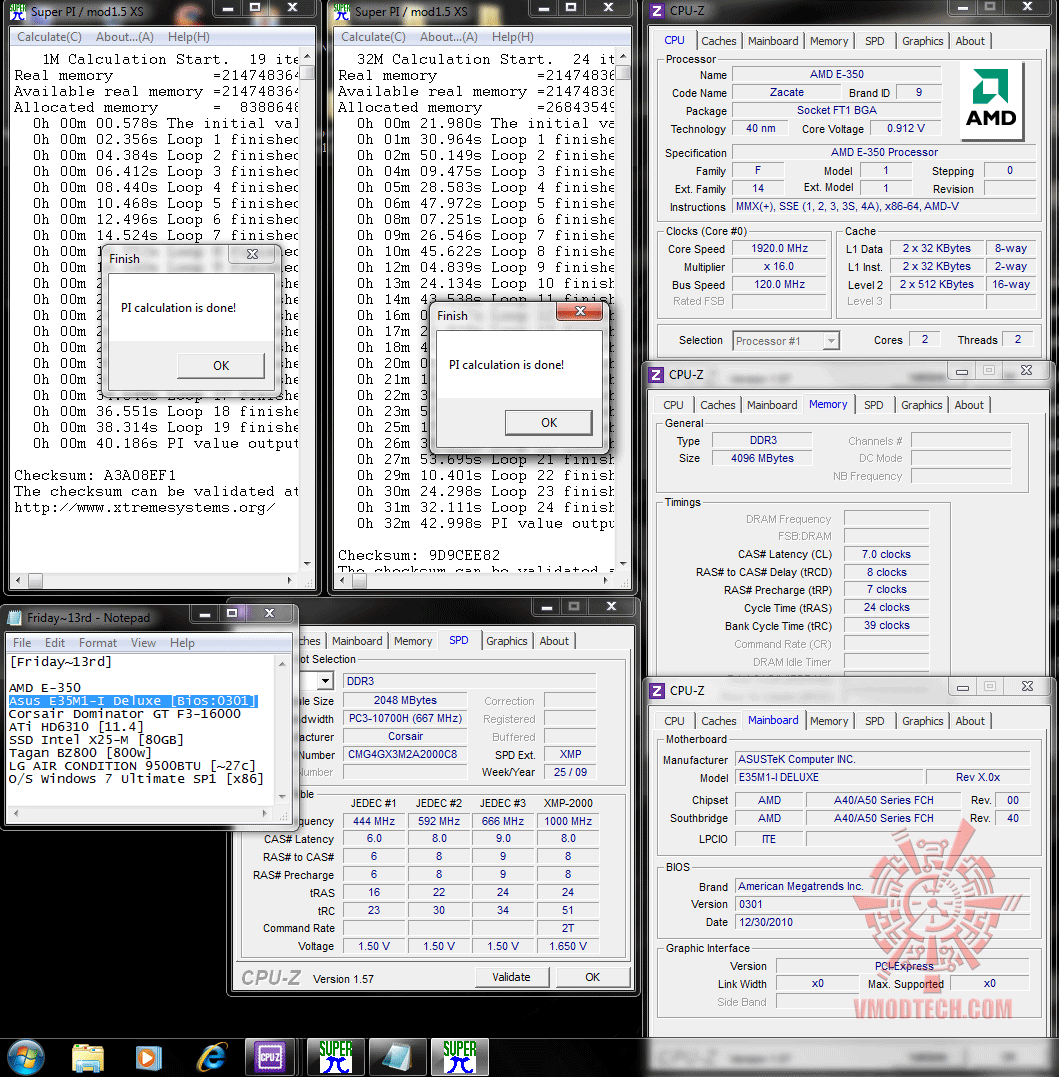Image resolution: width=1059 pixels, height=1077 pixels.
Task: Open Calculate(C) menu in 32M Super PI
Action: tap(374, 37)
